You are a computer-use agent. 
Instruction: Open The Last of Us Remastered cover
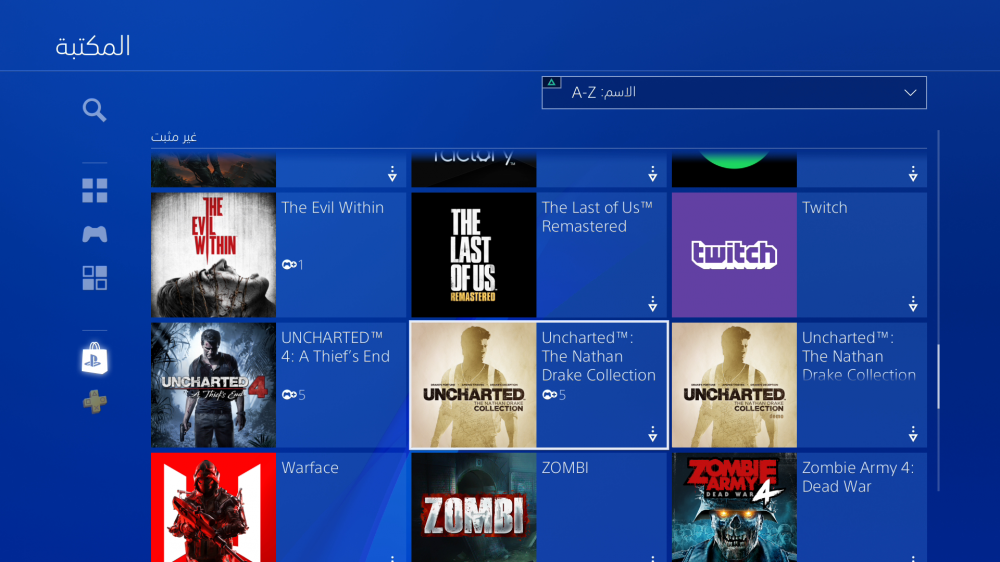[474, 255]
